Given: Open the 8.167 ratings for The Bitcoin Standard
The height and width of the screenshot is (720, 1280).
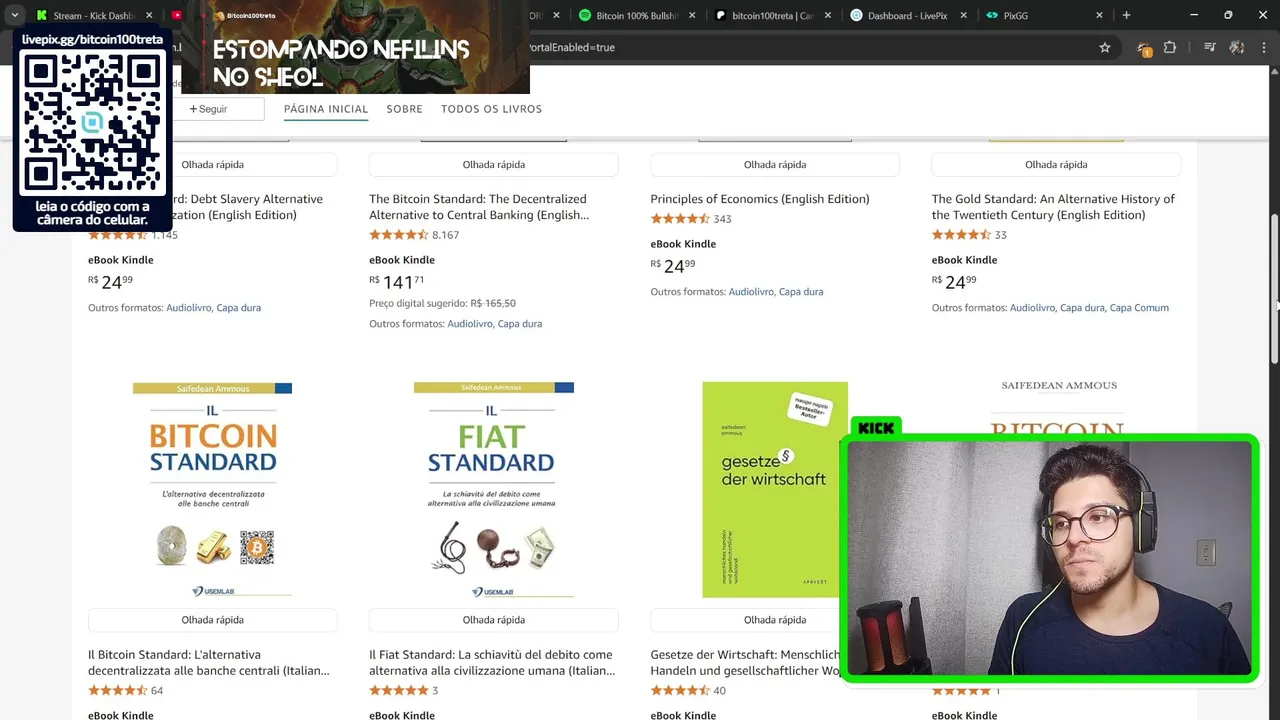Looking at the screenshot, I should (x=445, y=235).
